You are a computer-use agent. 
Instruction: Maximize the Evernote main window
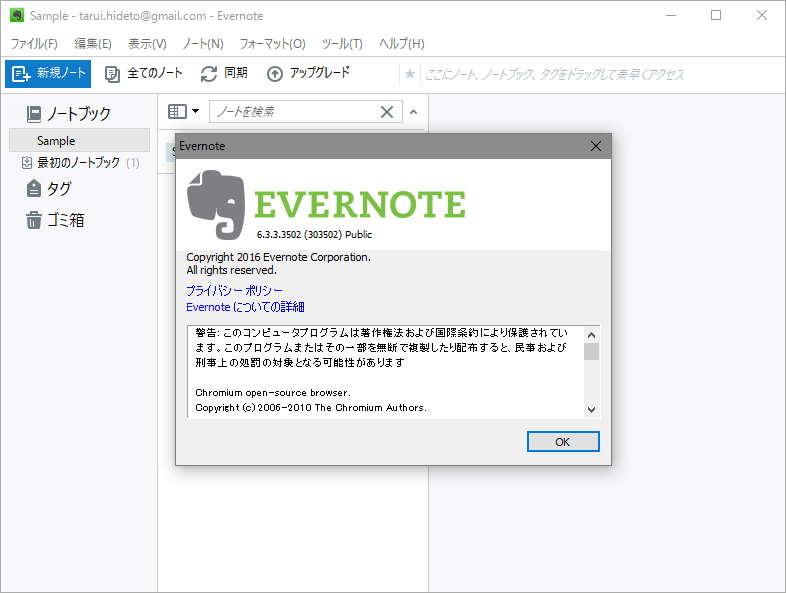[x=716, y=16]
